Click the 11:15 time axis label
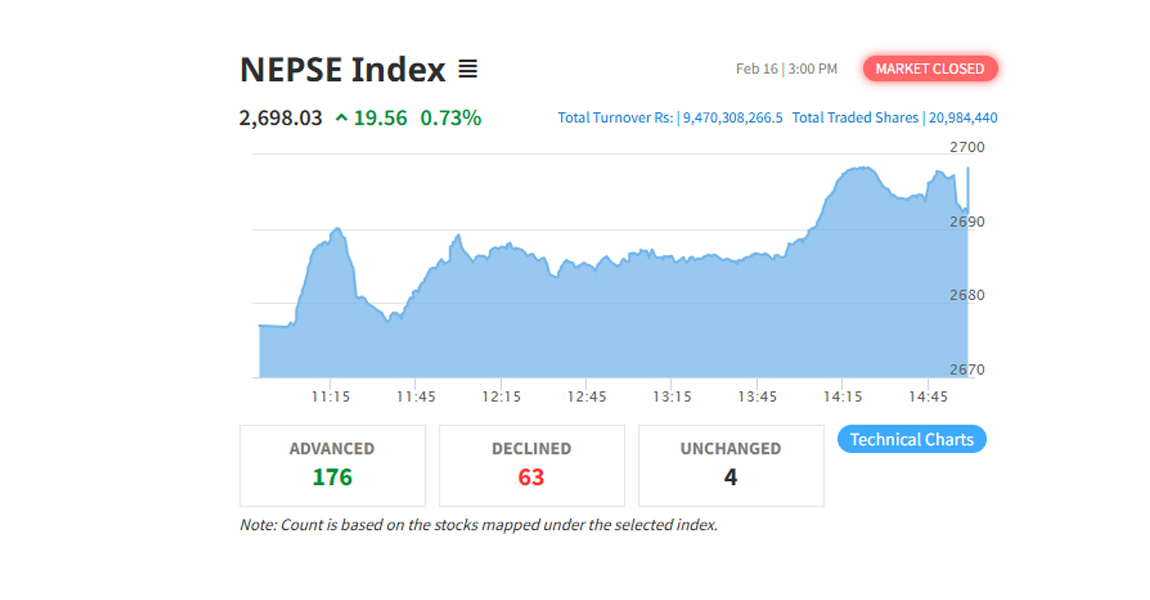 (x=330, y=397)
